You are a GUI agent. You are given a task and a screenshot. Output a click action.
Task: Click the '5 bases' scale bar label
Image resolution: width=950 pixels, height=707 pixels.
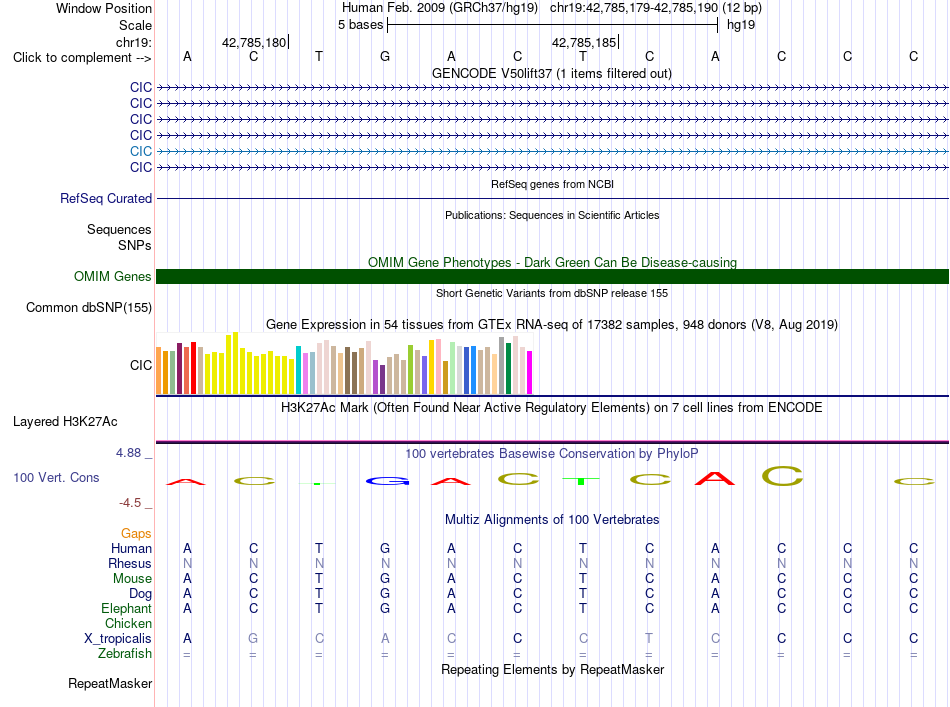coord(360,25)
